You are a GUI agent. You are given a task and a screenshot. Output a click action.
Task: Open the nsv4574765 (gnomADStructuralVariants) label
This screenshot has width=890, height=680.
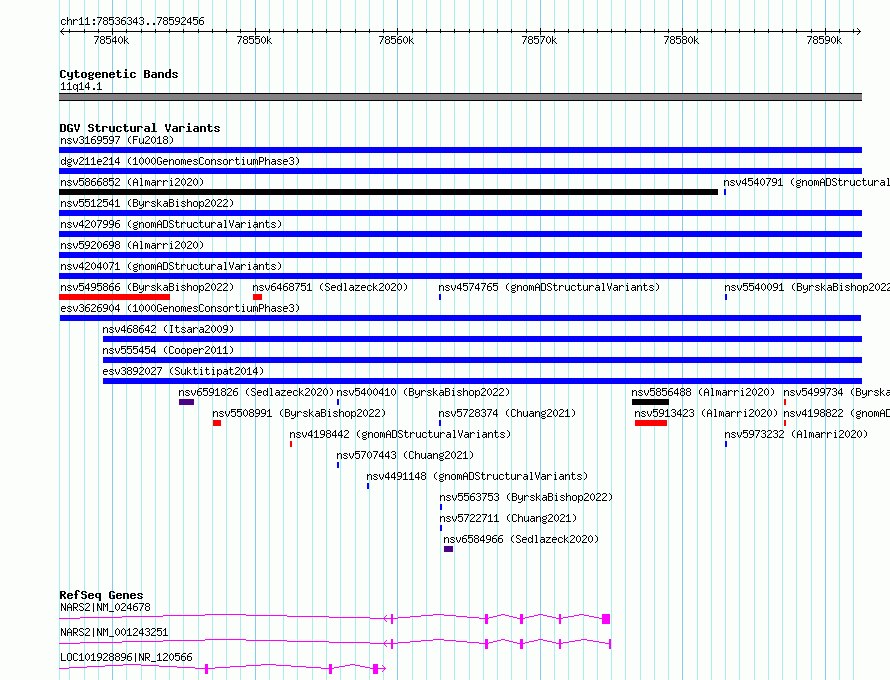(x=549, y=287)
